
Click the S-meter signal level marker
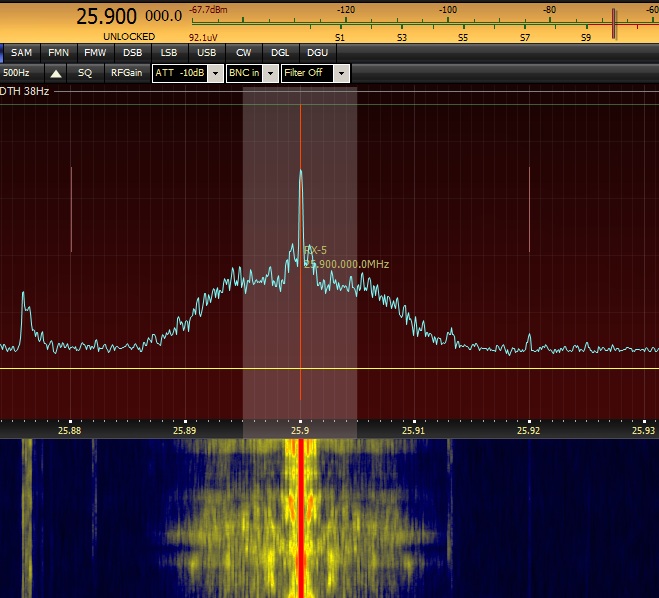click(x=614, y=24)
